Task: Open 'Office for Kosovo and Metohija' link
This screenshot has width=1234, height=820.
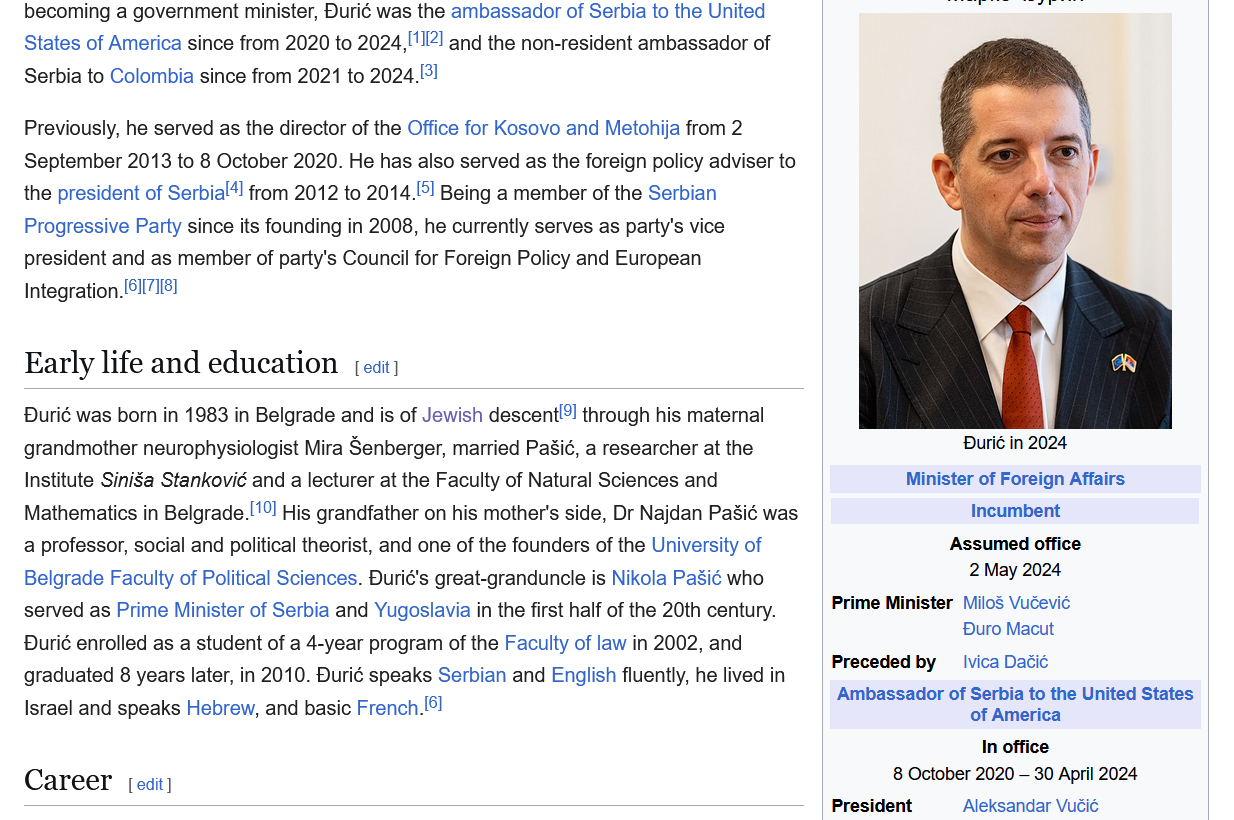Action: click(x=543, y=129)
